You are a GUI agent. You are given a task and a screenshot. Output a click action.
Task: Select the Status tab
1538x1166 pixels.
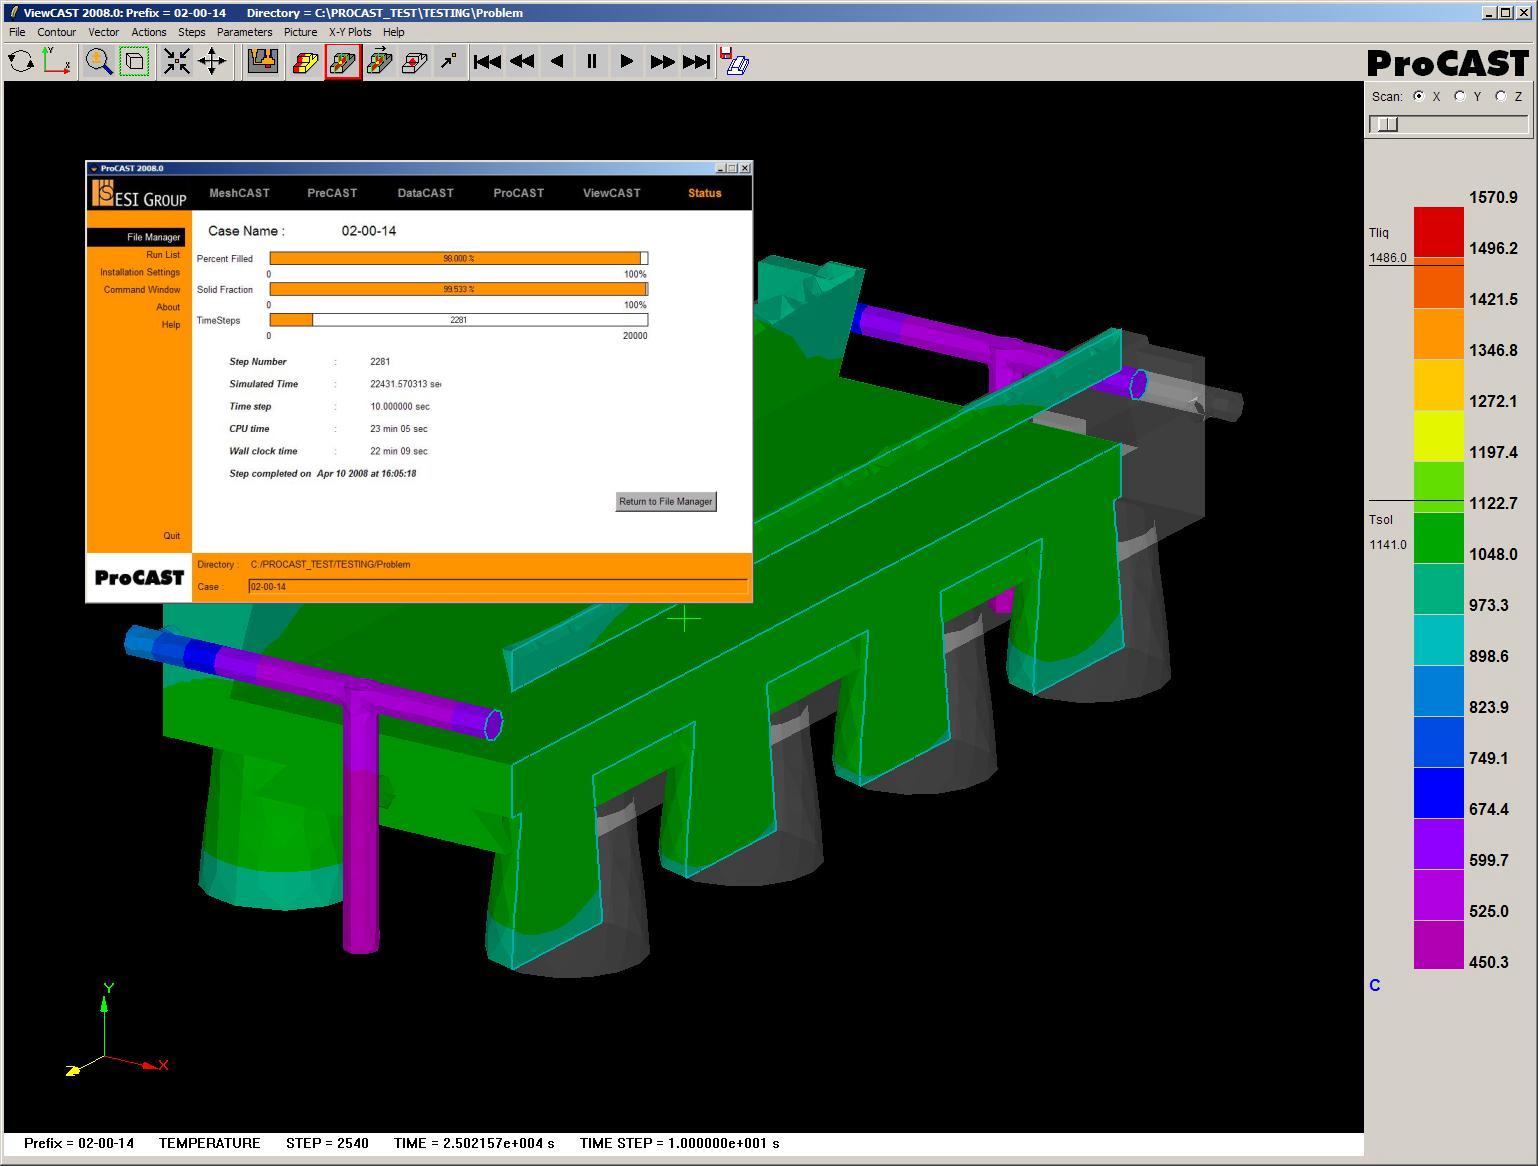pos(705,193)
